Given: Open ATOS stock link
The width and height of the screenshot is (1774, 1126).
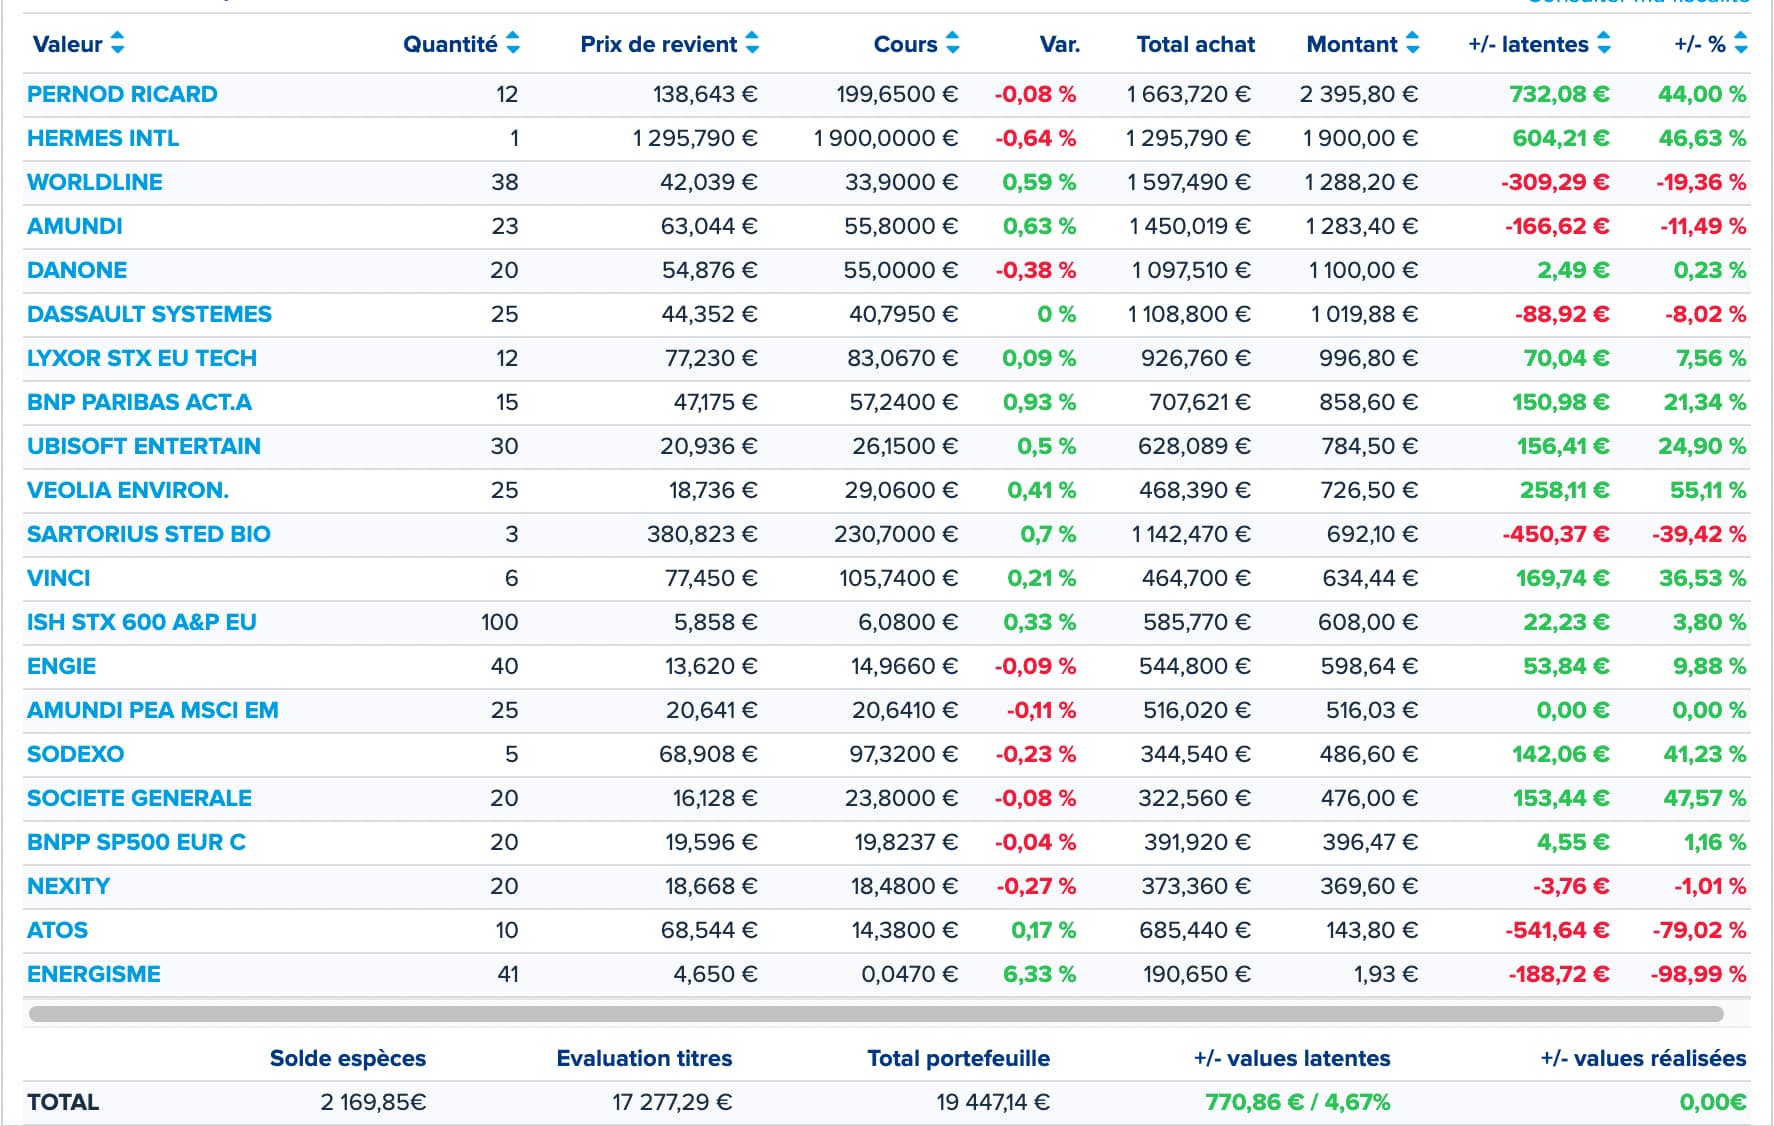Looking at the screenshot, I should pyautogui.click(x=57, y=930).
